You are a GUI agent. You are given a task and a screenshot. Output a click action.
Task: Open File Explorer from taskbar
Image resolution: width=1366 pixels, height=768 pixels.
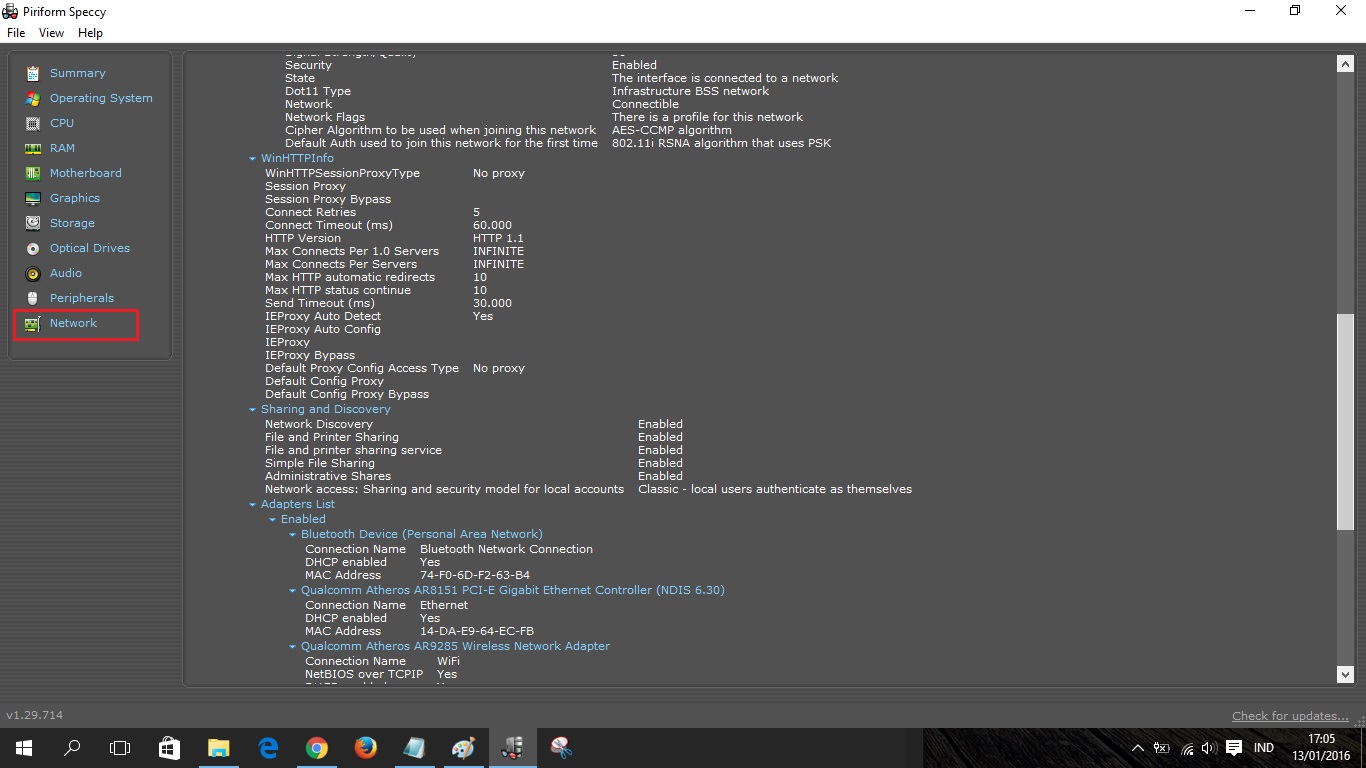click(x=219, y=747)
